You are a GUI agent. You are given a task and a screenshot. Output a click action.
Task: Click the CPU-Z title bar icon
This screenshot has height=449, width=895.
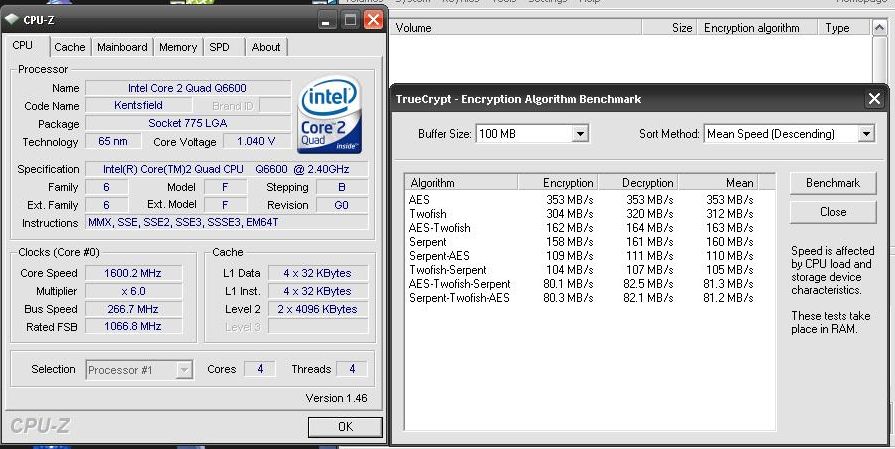11,20
